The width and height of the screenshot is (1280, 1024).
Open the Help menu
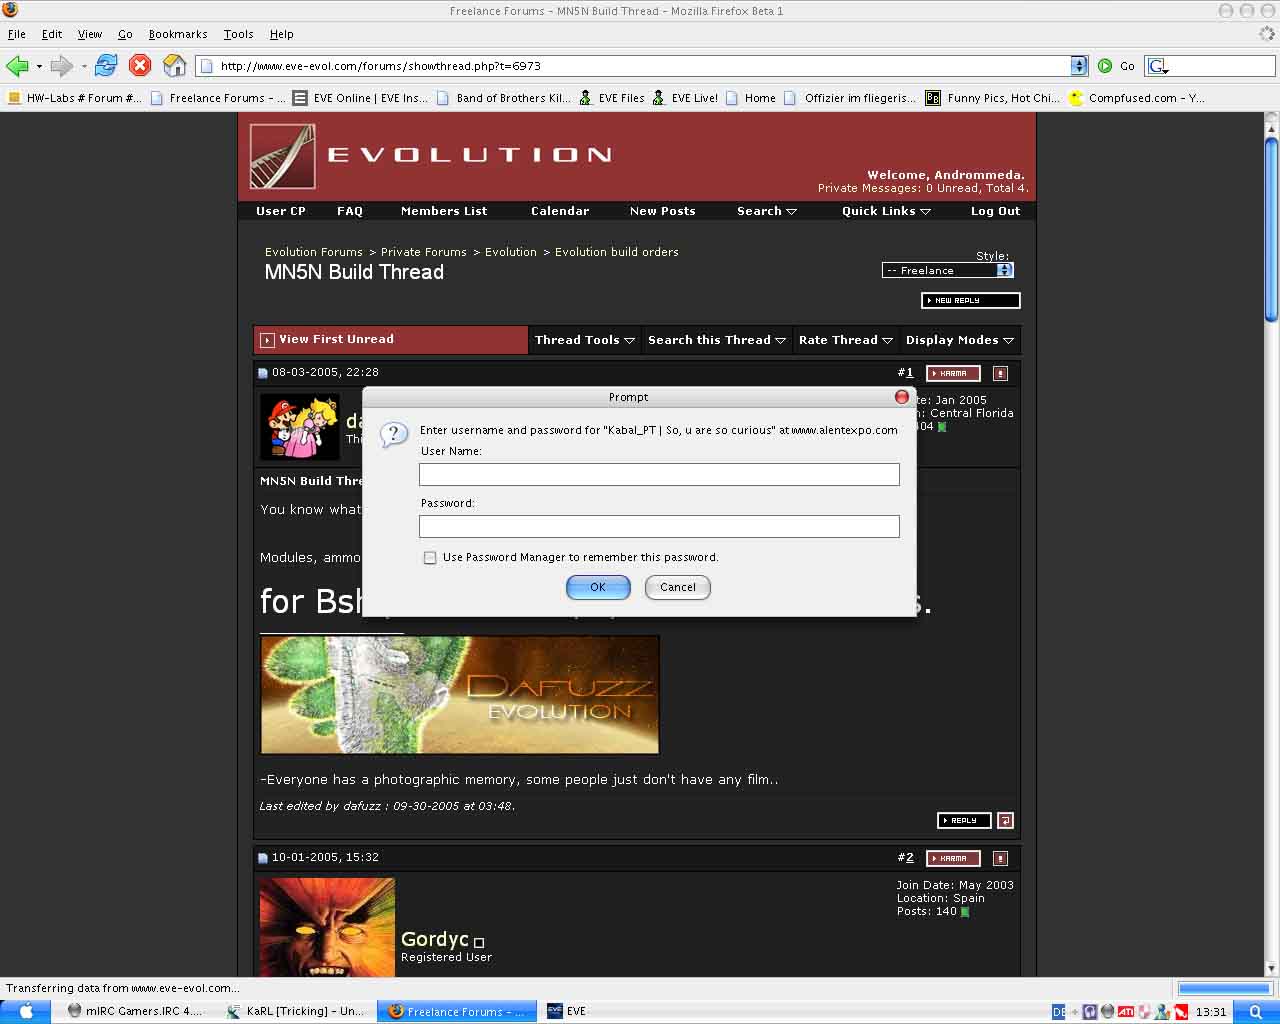pyautogui.click(x=281, y=34)
